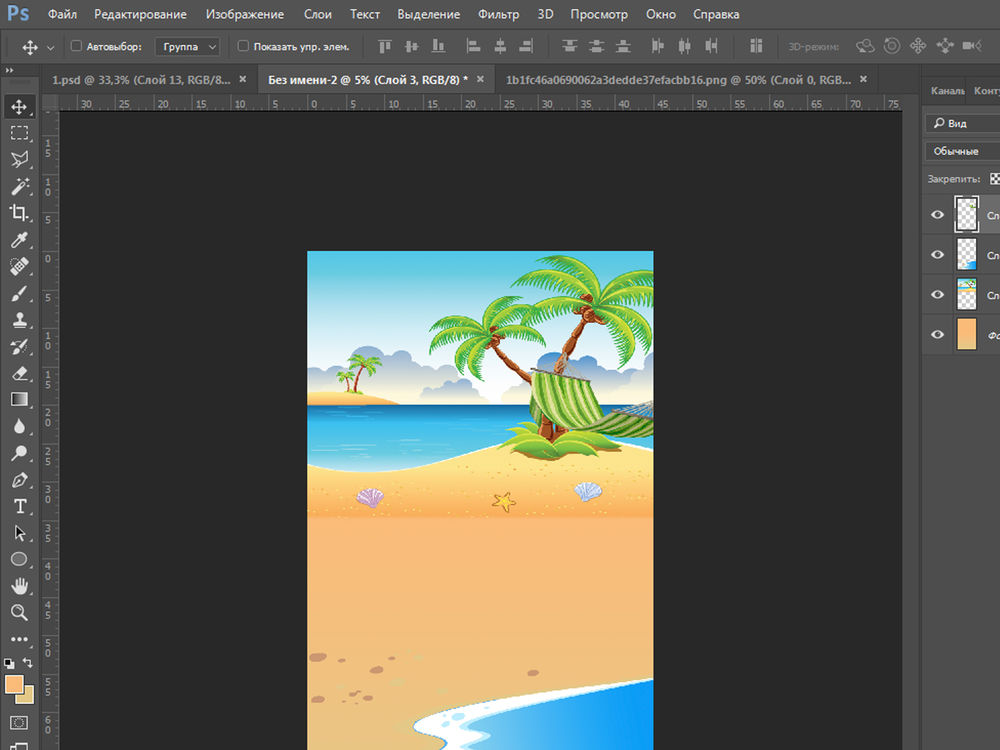The width and height of the screenshot is (1000, 750).
Task: Select the Brush tool
Action: [x=19, y=294]
